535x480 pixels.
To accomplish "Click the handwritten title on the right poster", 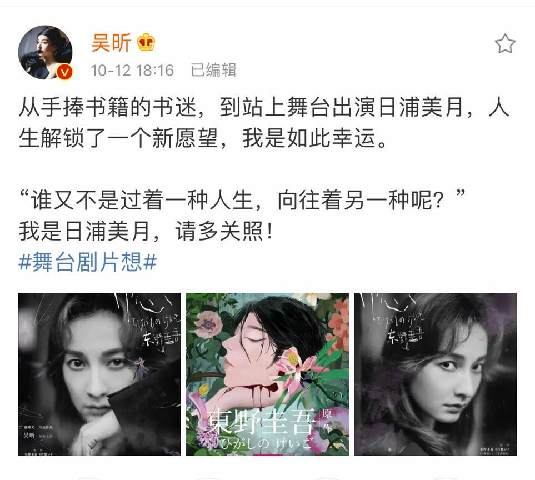I will pos(392,321).
